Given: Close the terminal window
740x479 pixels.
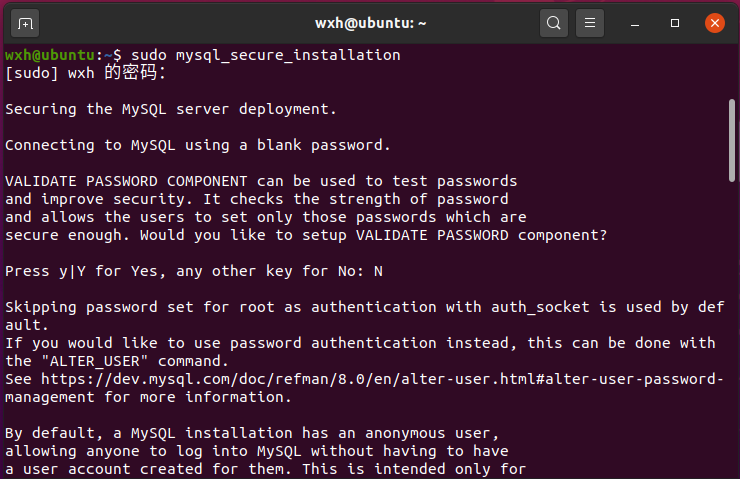Looking at the screenshot, I should [x=714, y=22].
